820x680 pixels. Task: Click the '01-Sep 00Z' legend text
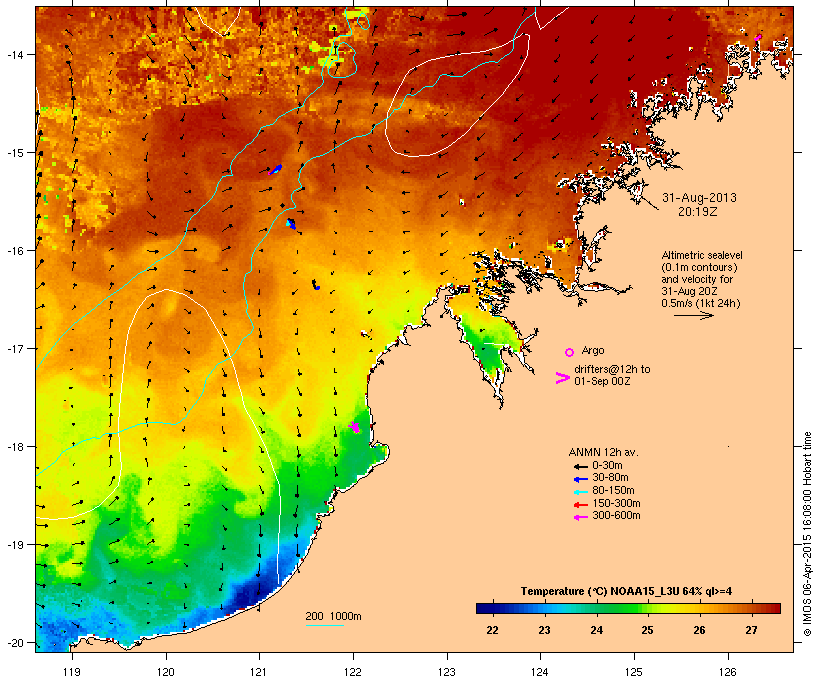pyautogui.click(x=602, y=381)
